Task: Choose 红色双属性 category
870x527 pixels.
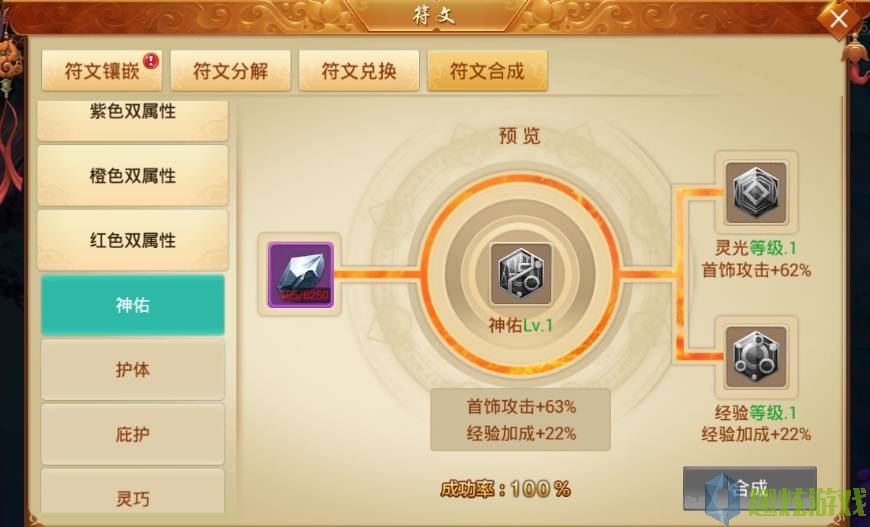Action: (x=133, y=240)
